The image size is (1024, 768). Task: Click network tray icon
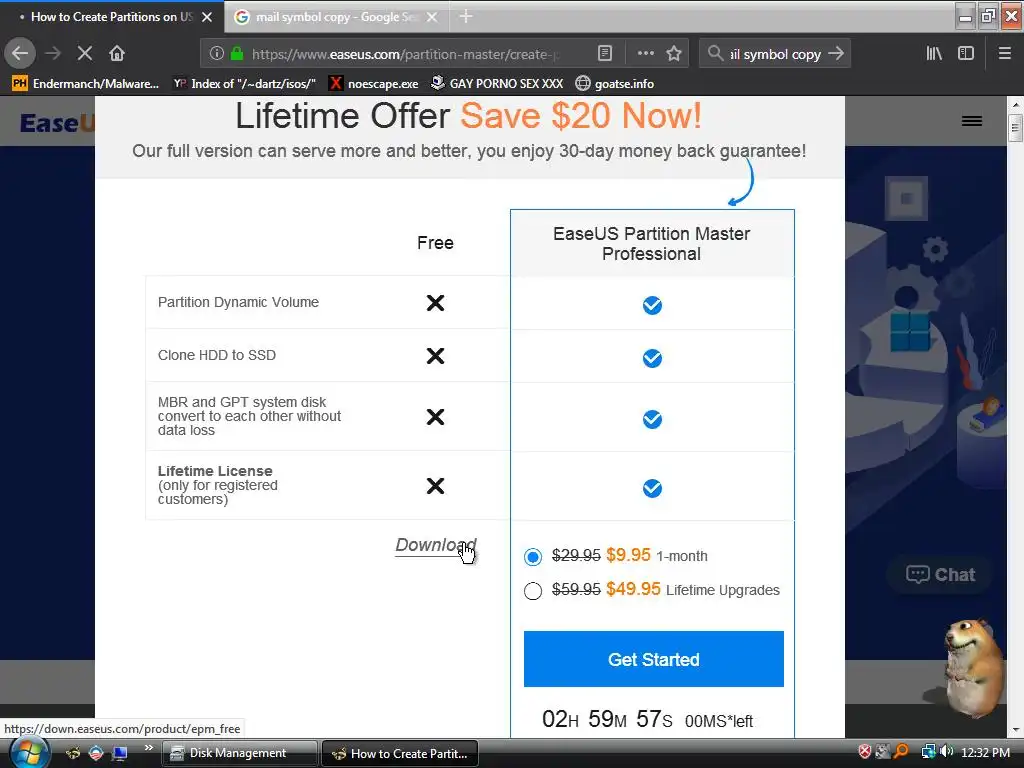[x=928, y=752]
